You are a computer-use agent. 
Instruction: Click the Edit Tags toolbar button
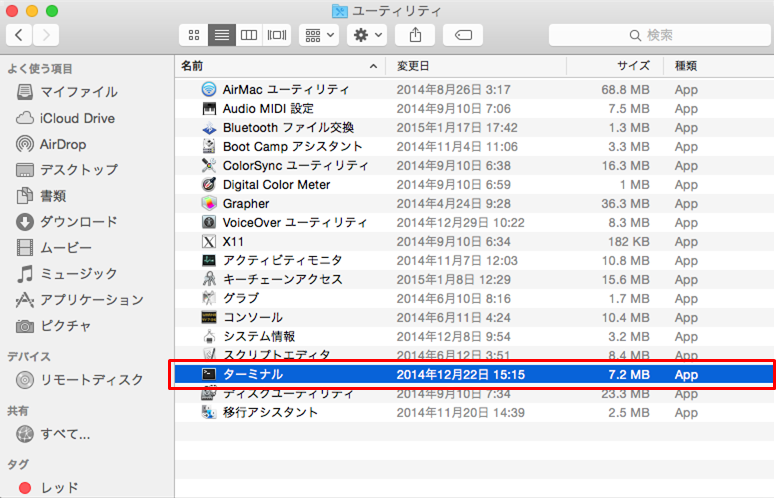463,35
